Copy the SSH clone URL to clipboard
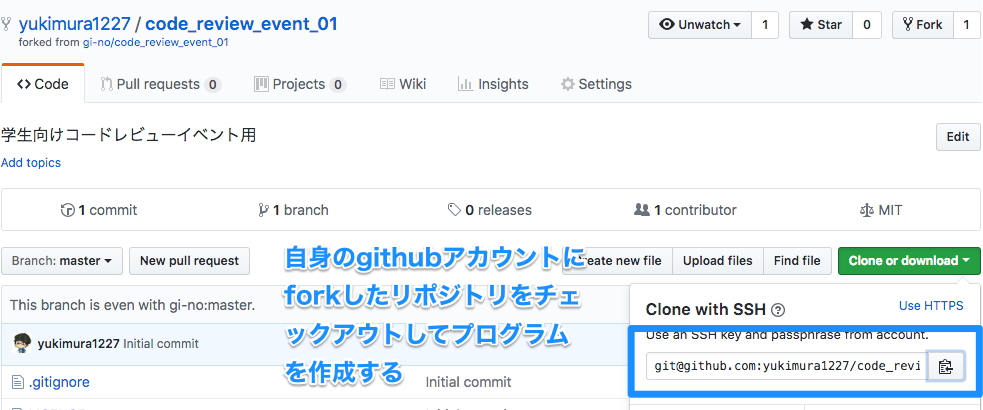983x410 pixels. click(946, 366)
